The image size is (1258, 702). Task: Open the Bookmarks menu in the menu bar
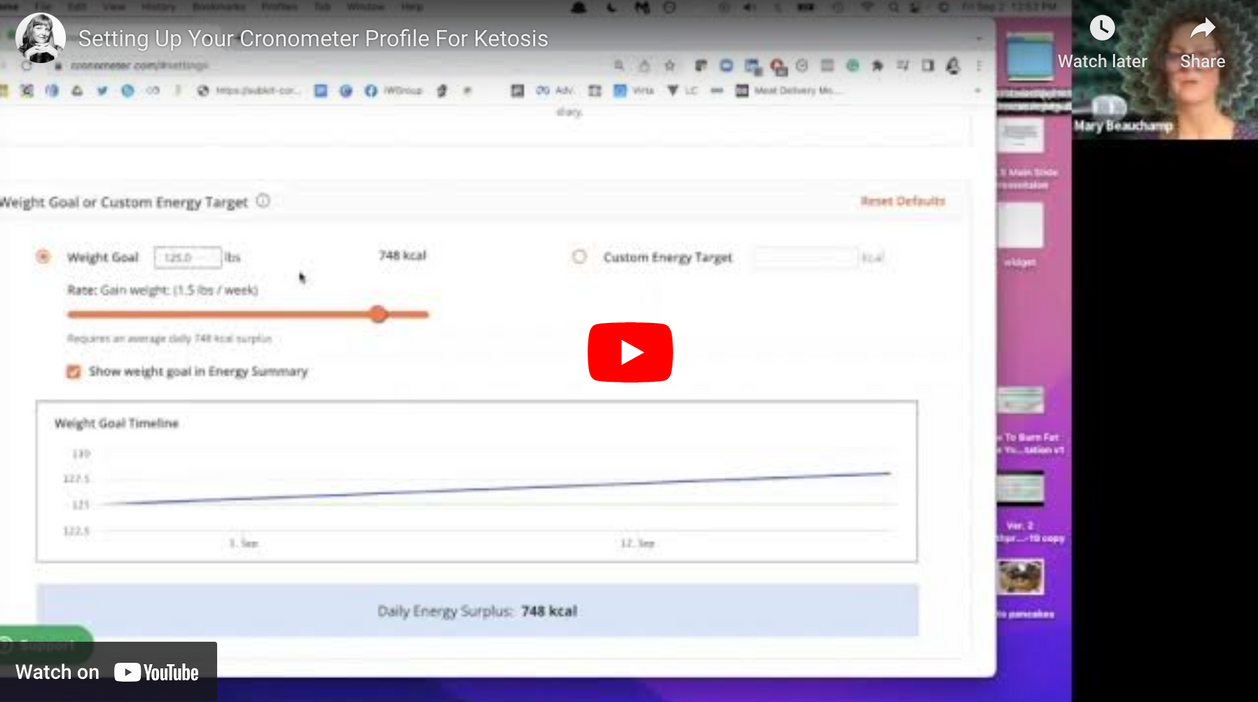click(218, 6)
